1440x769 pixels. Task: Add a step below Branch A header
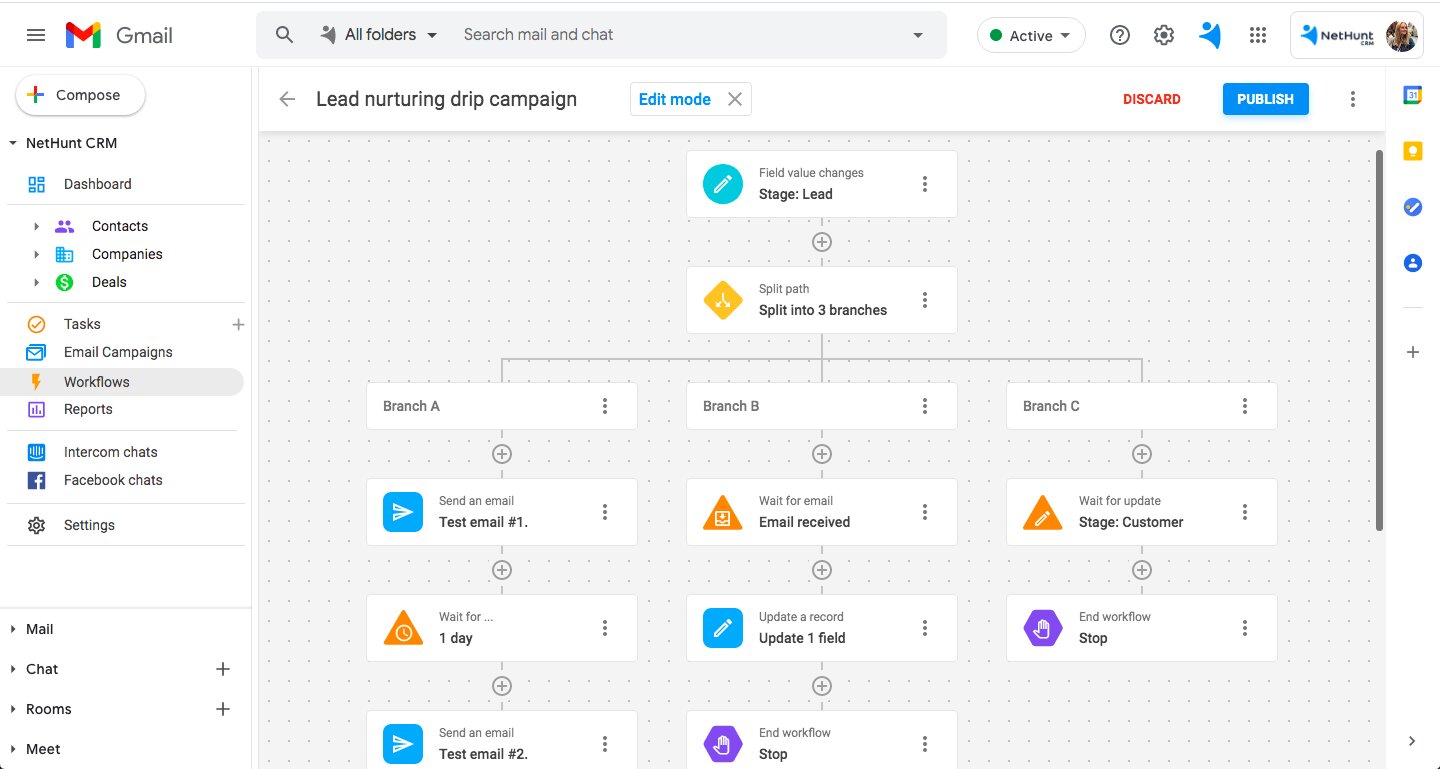(x=502, y=454)
